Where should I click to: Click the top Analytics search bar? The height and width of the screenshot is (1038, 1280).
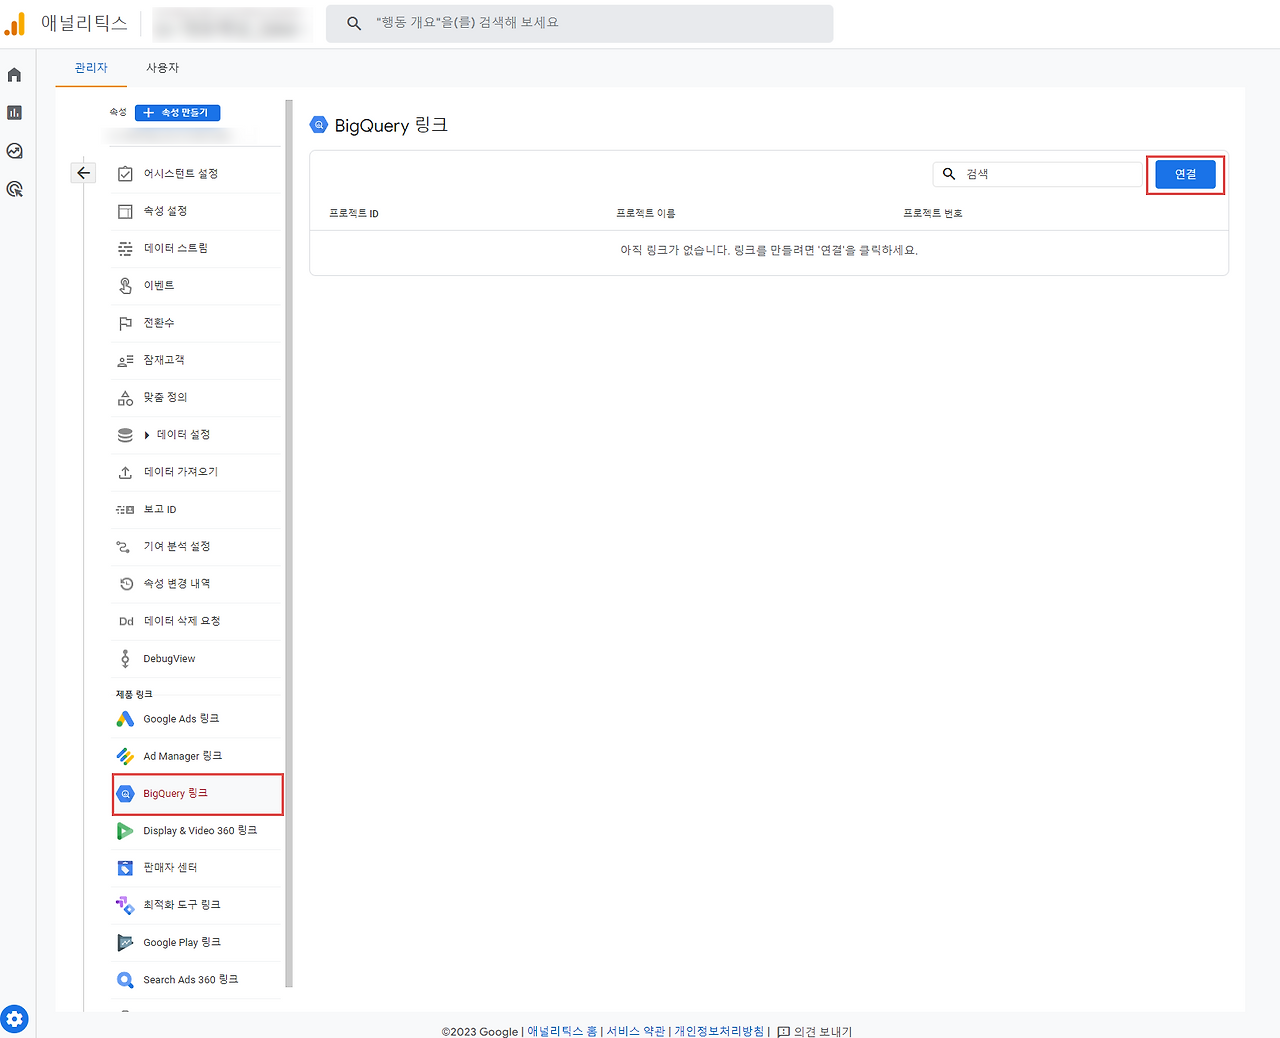tap(579, 23)
